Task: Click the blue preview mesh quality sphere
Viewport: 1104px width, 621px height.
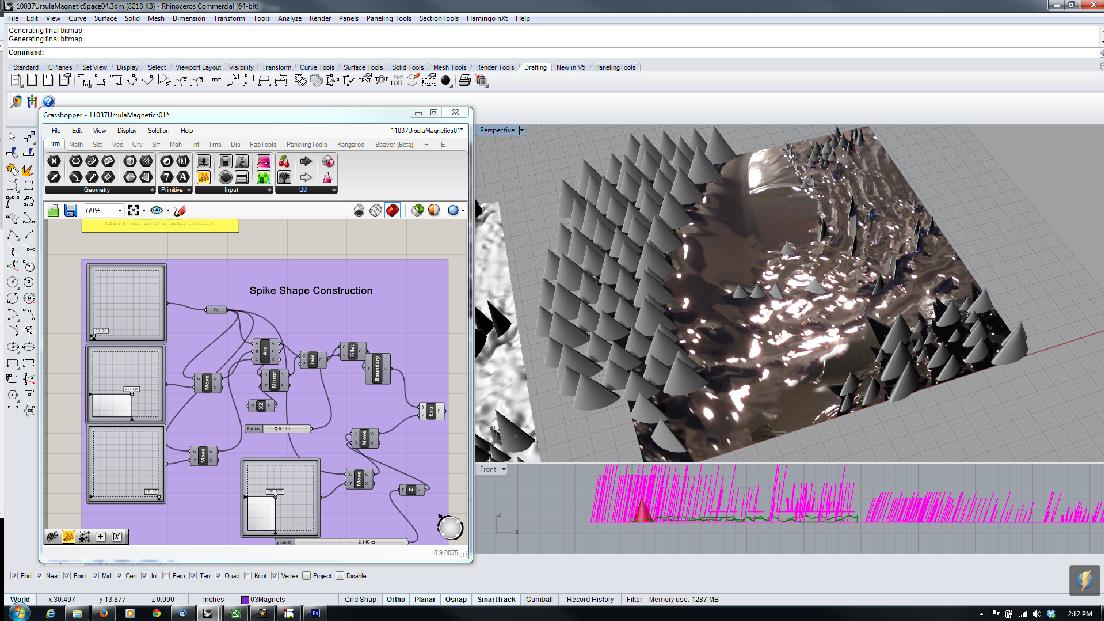Action: [453, 211]
